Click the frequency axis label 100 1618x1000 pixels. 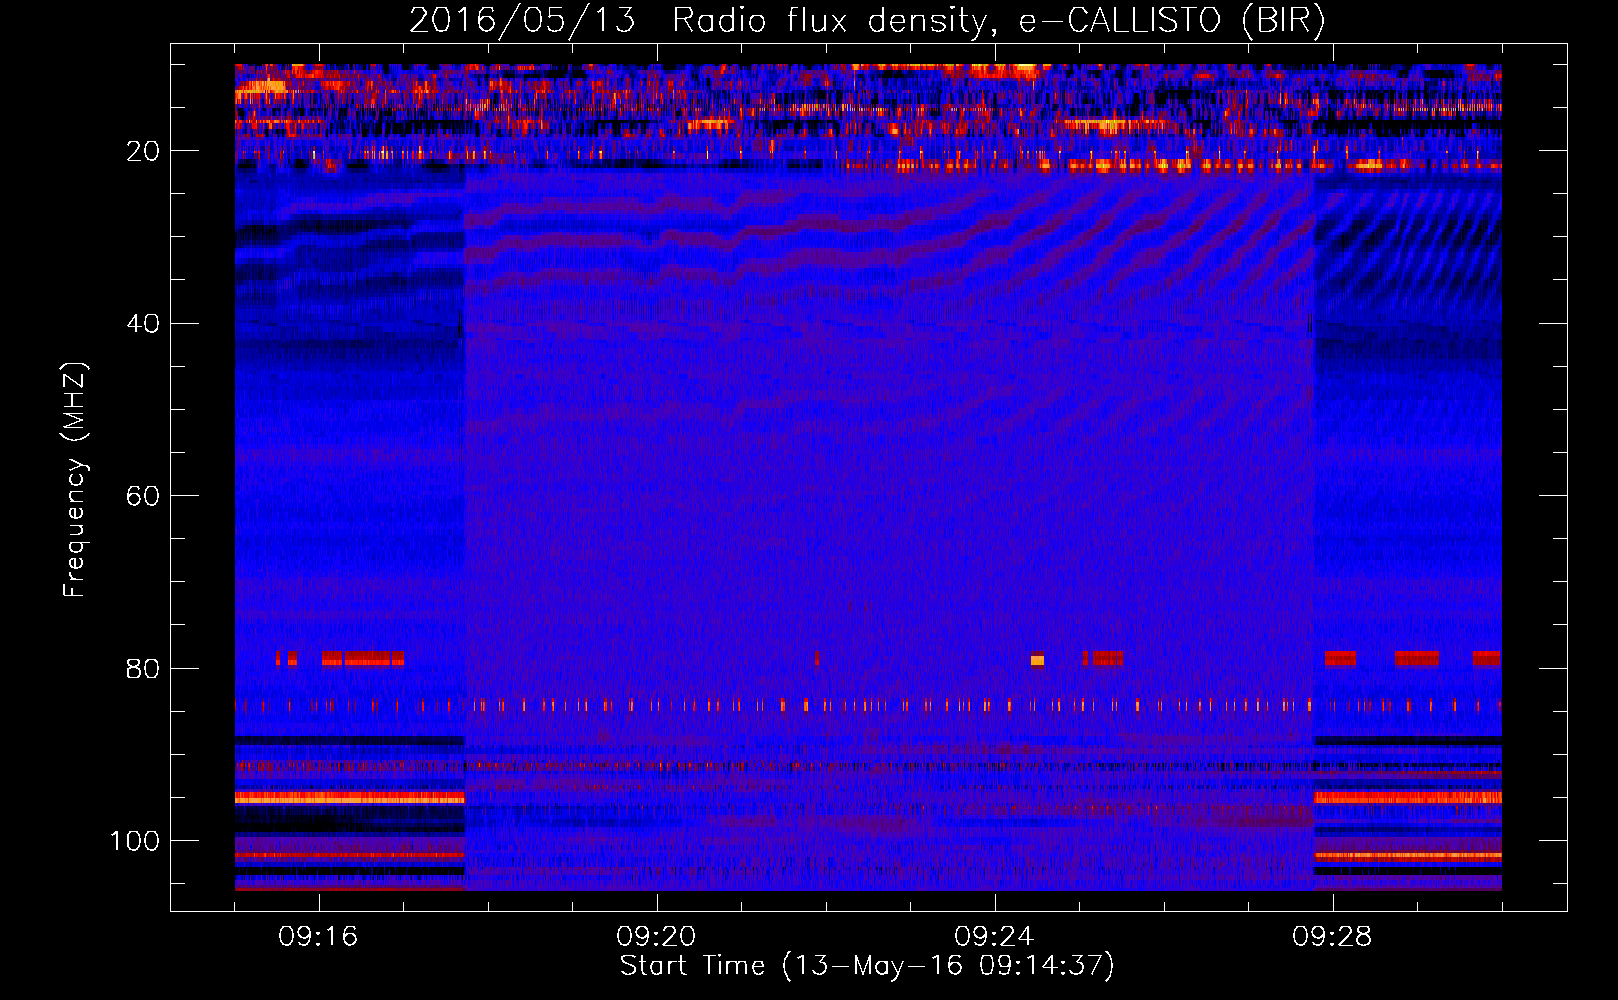coord(135,841)
